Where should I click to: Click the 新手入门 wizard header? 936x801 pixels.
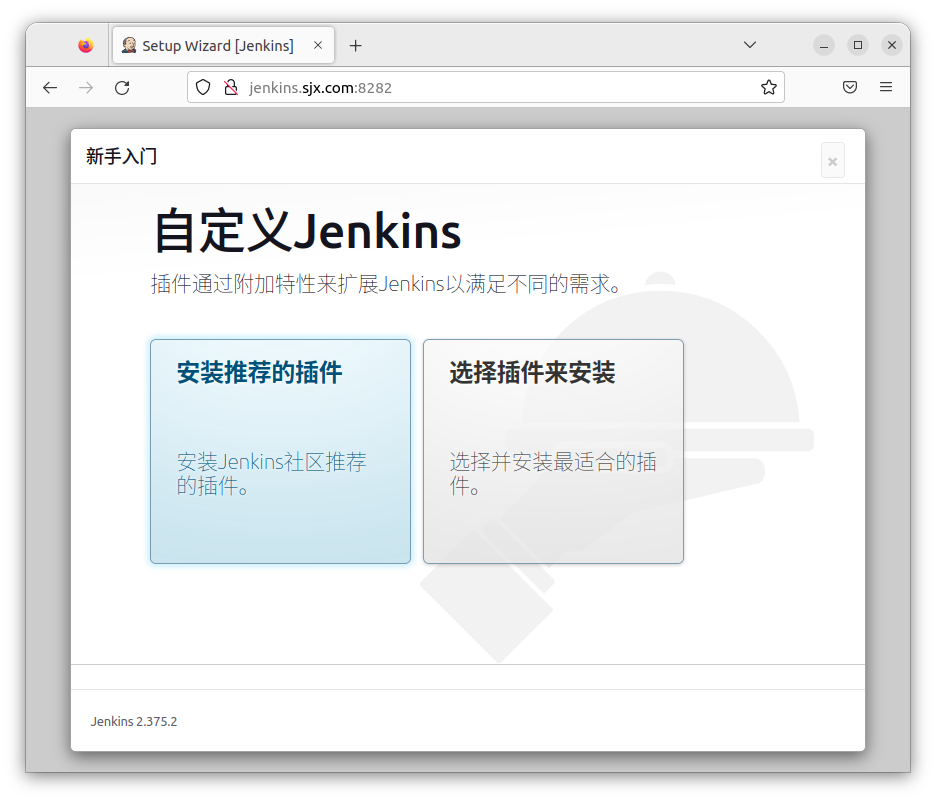click(x=121, y=156)
